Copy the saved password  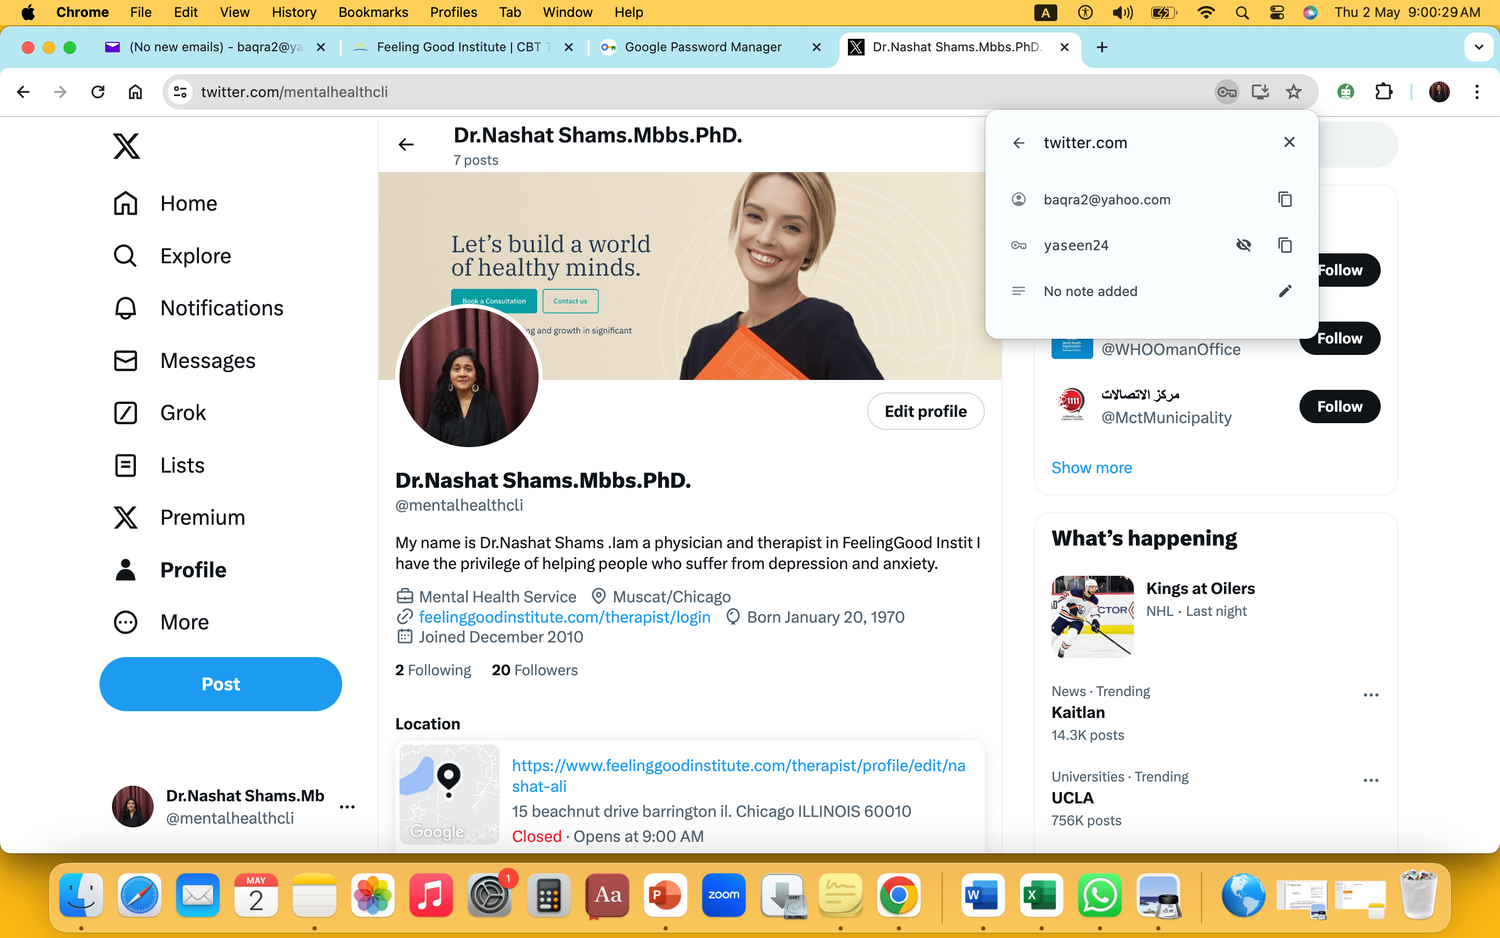[1285, 245]
